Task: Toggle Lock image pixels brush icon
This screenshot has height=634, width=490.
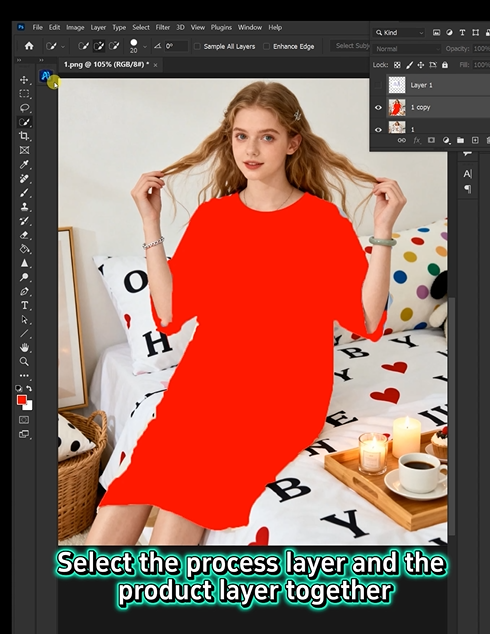Action: (409, 65)
